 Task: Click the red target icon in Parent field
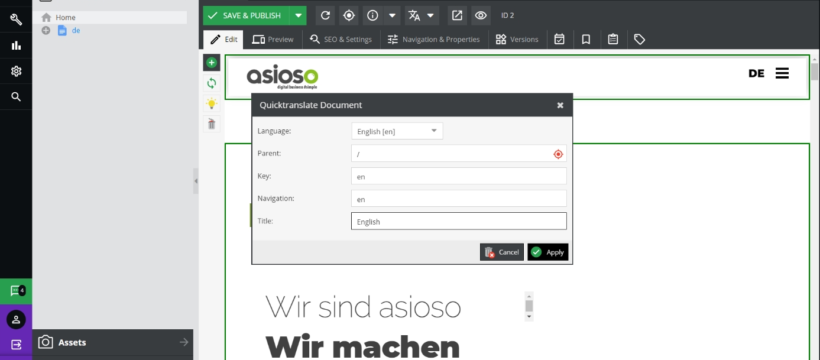point(558,154)
